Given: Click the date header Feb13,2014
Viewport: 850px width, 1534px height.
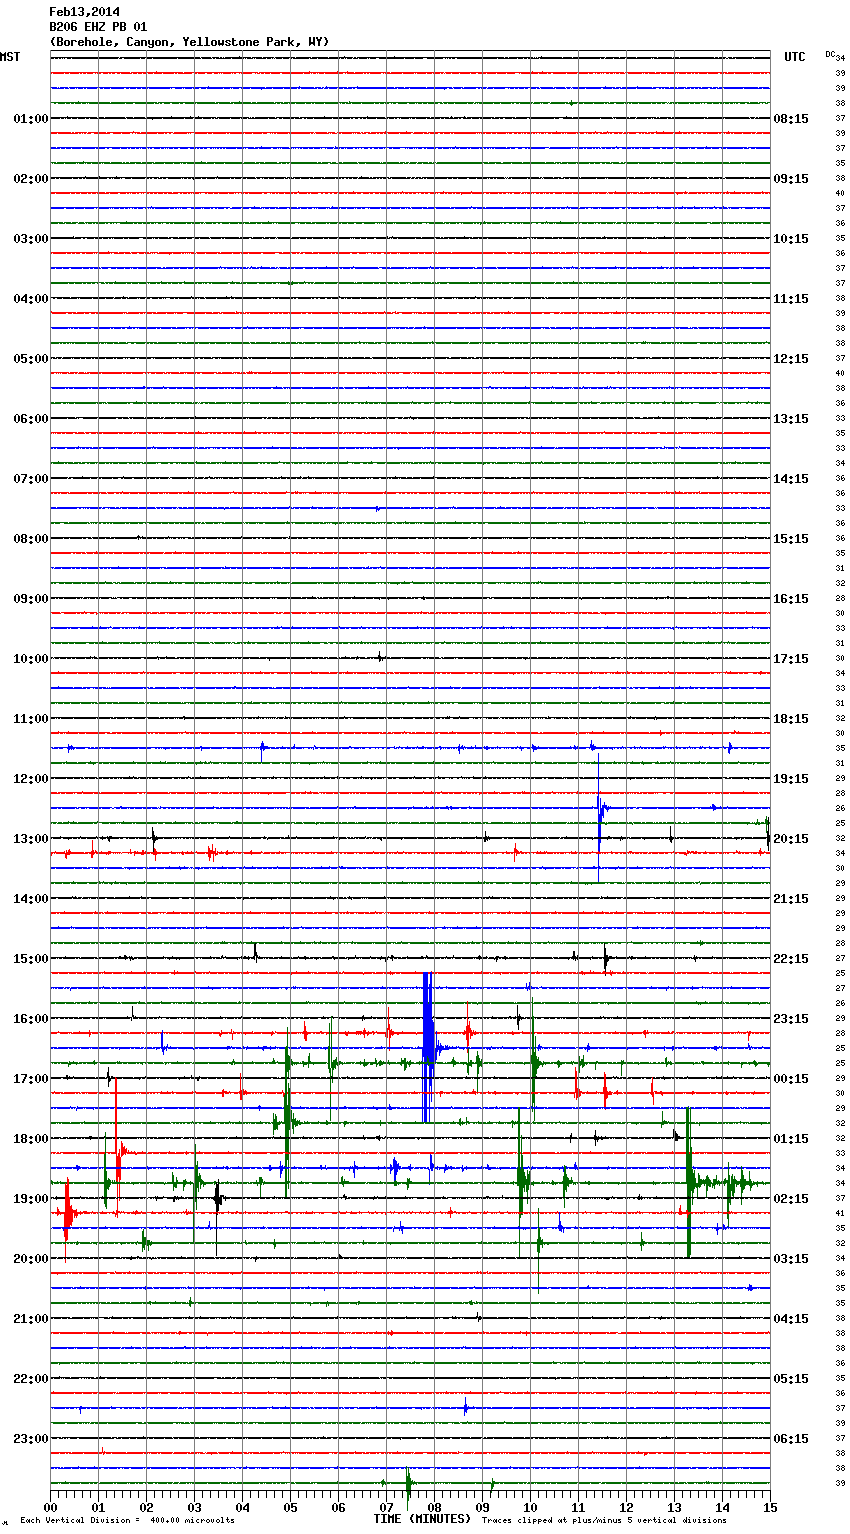Looking at the screenshot, I should tap(84, 12).
